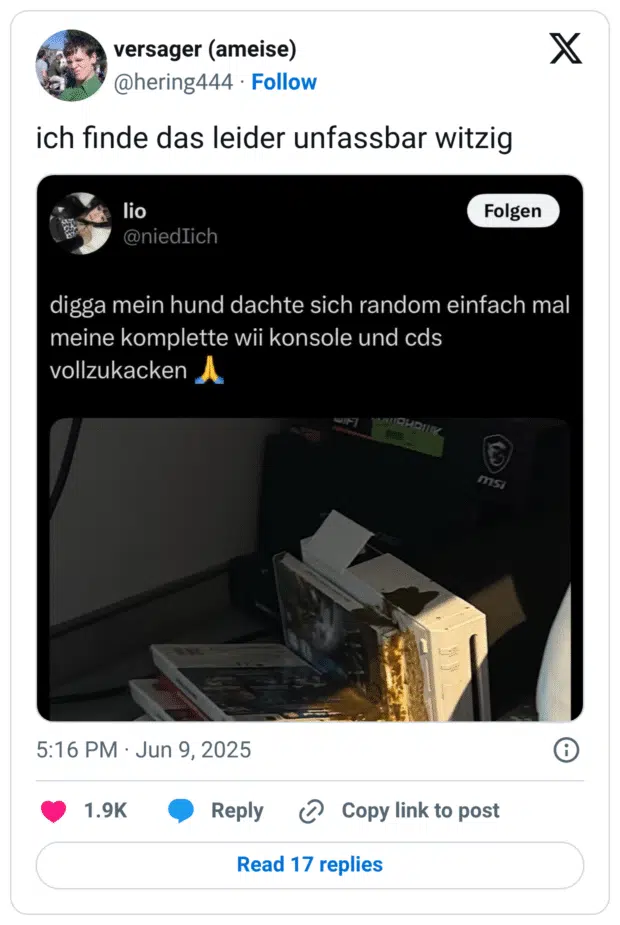This screenshot has height=925, width=620.
Task: Click the versager (ameise) display name
Action: click(205, 49)
